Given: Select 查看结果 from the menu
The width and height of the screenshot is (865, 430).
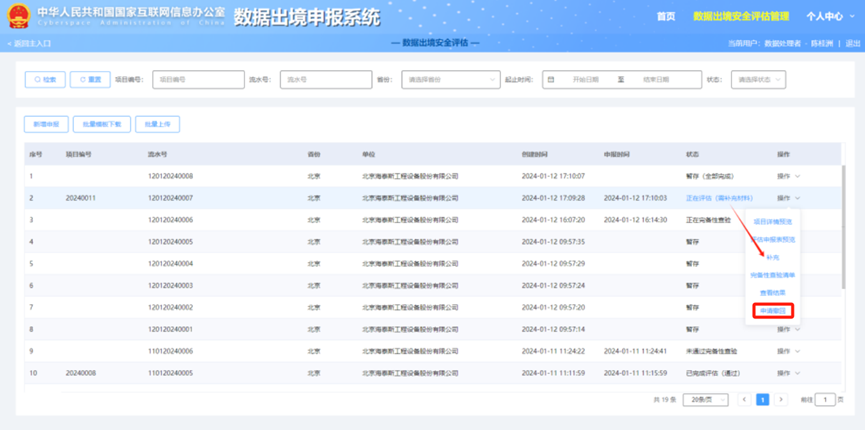Looking at the screenshot, I should (773, 293).
